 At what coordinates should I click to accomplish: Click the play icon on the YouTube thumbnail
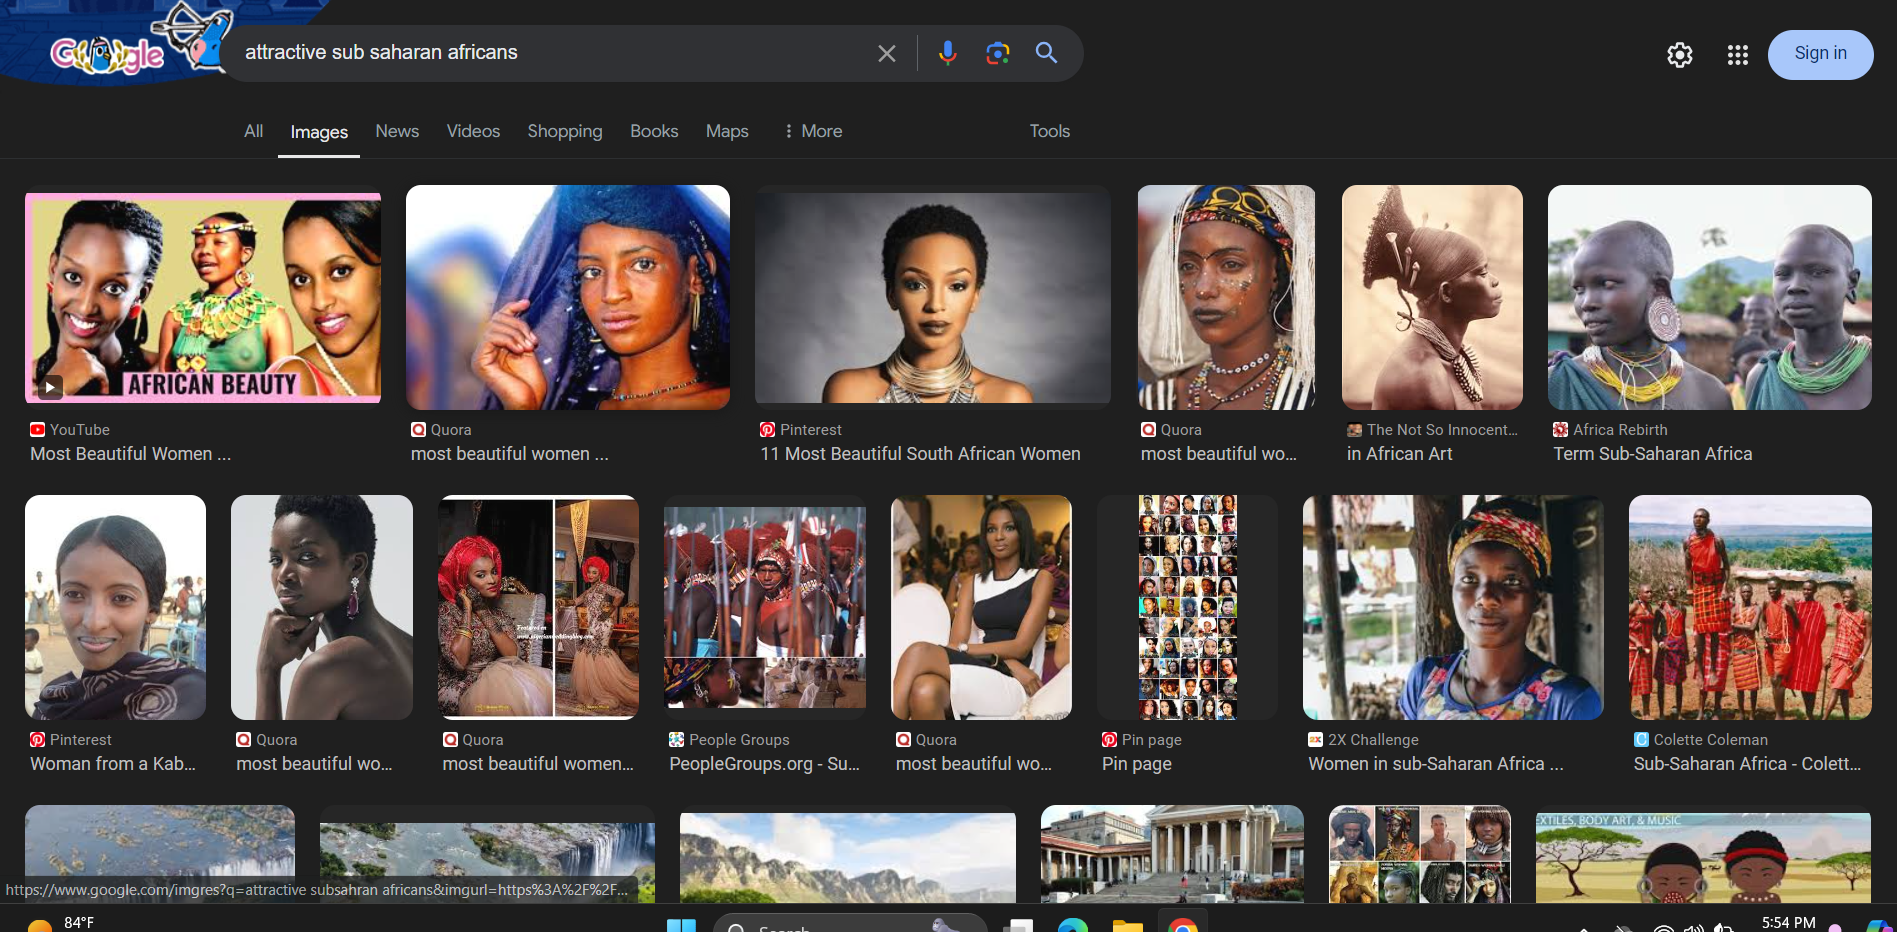(50, 387)
